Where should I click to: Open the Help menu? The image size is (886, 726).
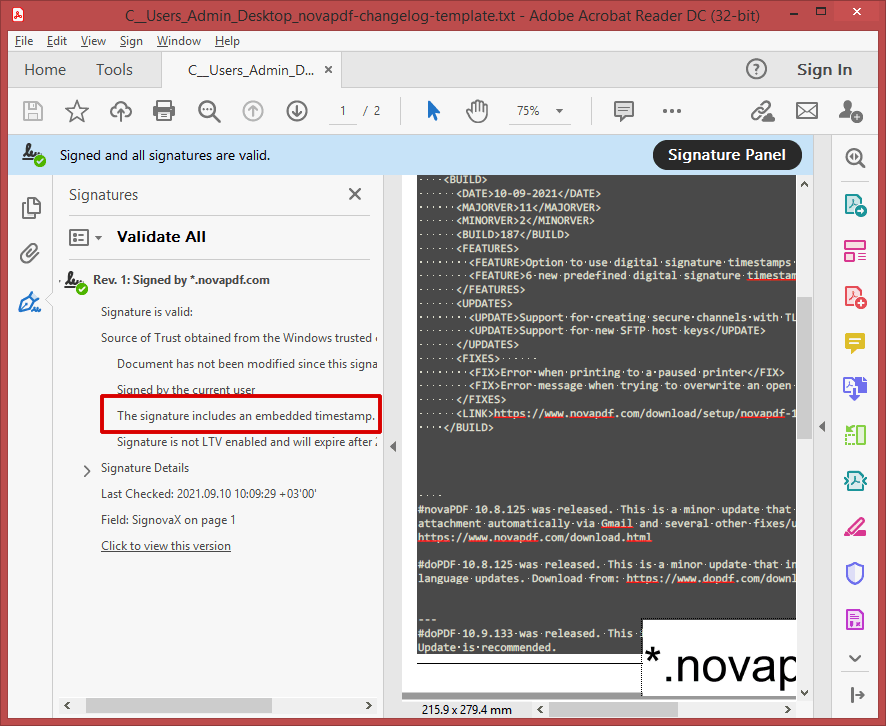(227, 41)
